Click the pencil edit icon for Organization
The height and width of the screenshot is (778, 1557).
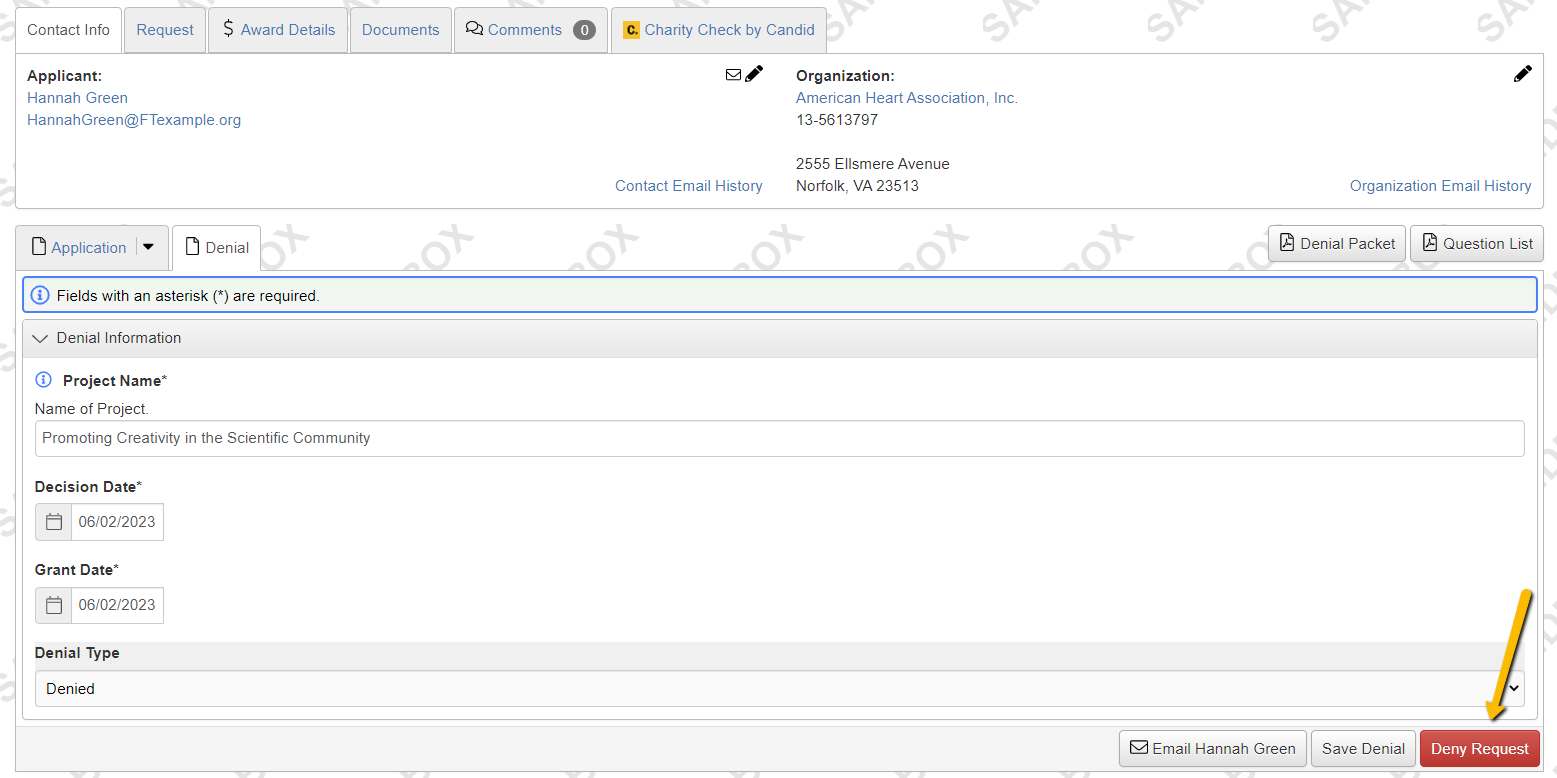(1523, 72)
